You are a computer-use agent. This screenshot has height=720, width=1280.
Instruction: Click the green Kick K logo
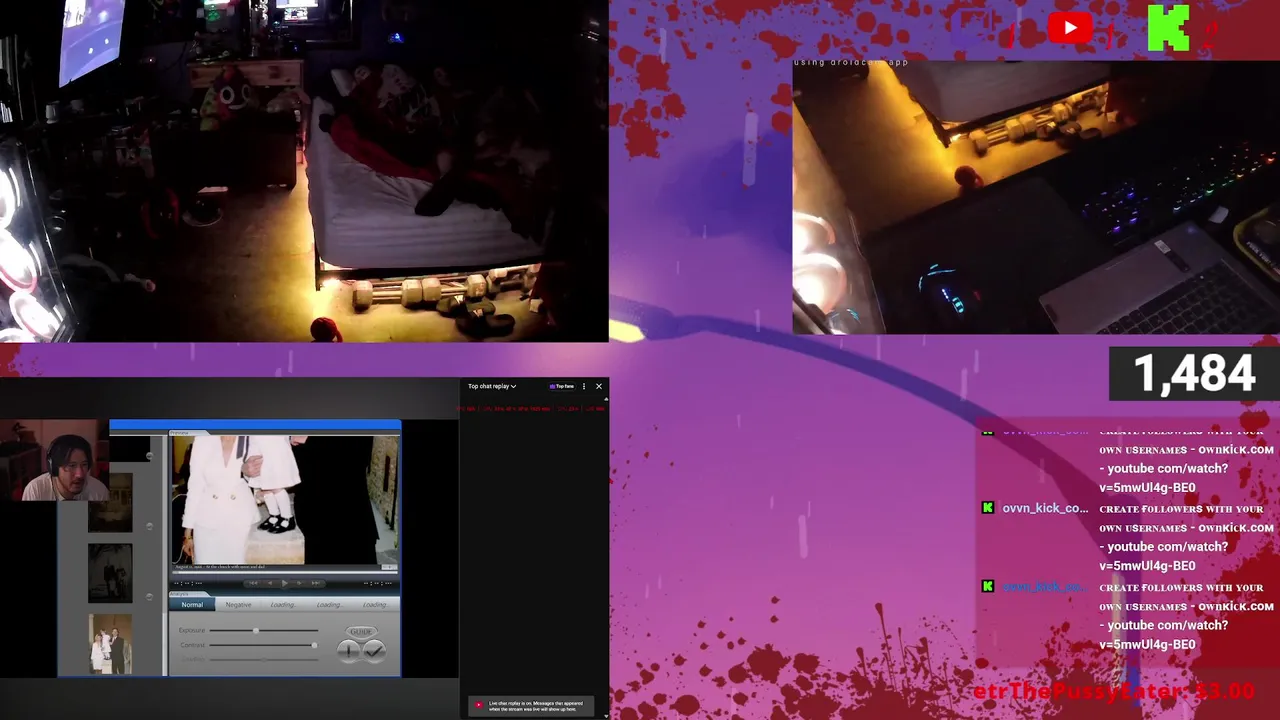1168,28
